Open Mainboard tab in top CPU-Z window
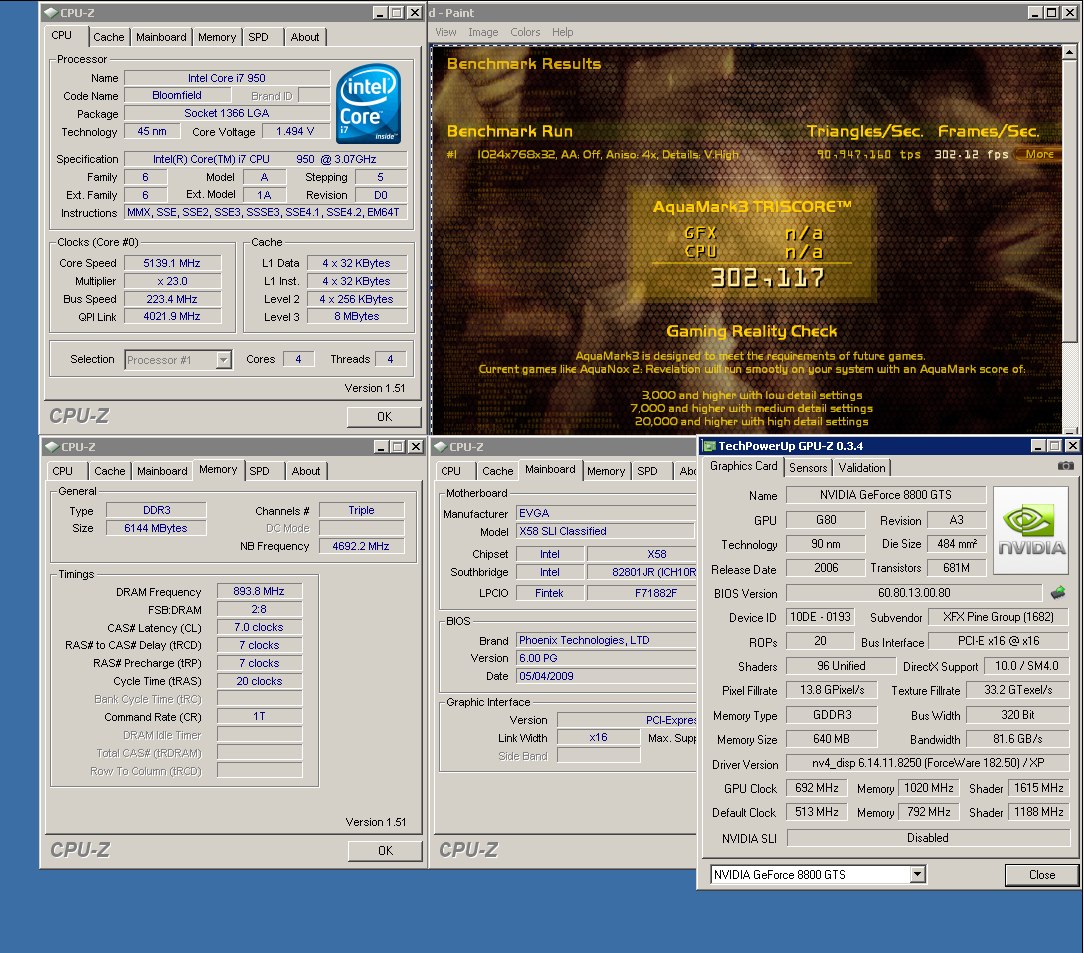 tap(161, 37)
